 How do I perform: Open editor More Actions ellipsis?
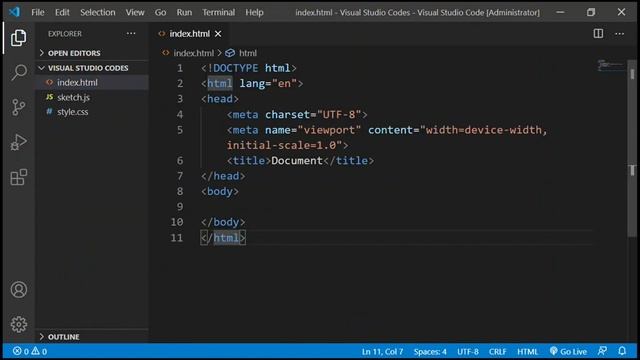tap(620, 33)
